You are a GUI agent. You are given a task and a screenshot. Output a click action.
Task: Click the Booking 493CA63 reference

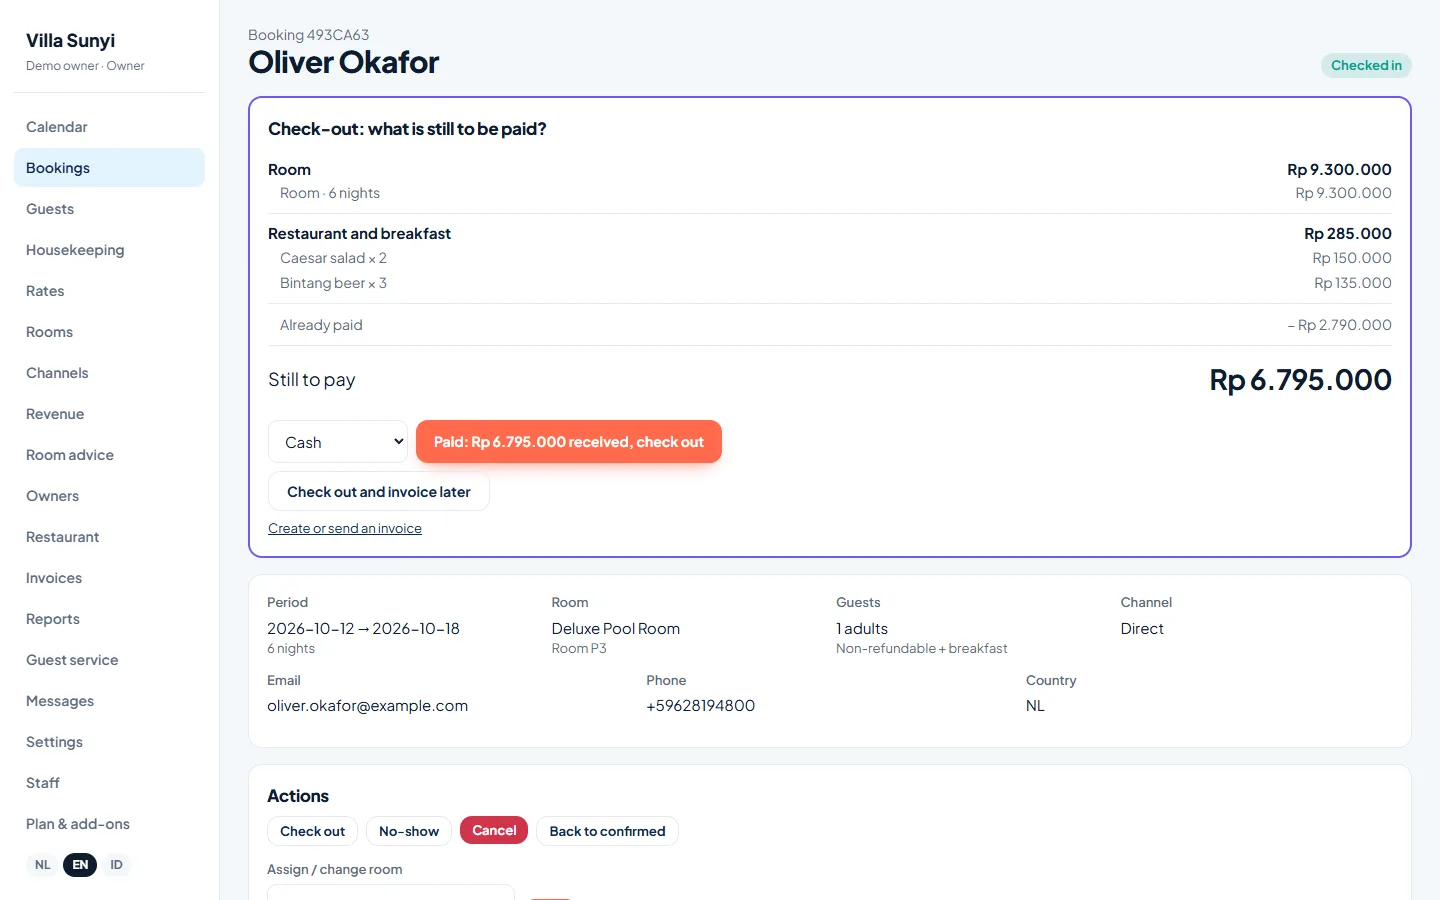coord(308,35)
